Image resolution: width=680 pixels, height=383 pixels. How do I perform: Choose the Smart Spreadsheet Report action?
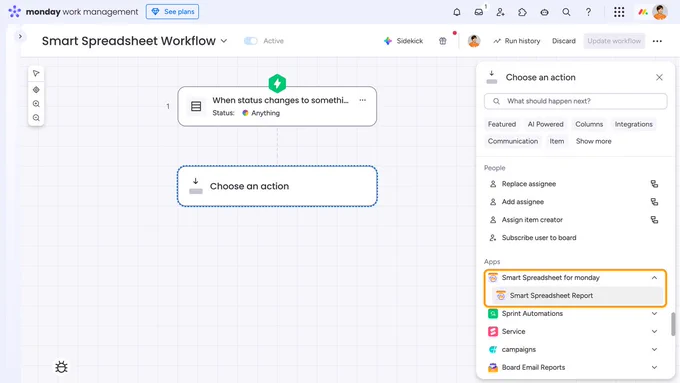(578, 295)
